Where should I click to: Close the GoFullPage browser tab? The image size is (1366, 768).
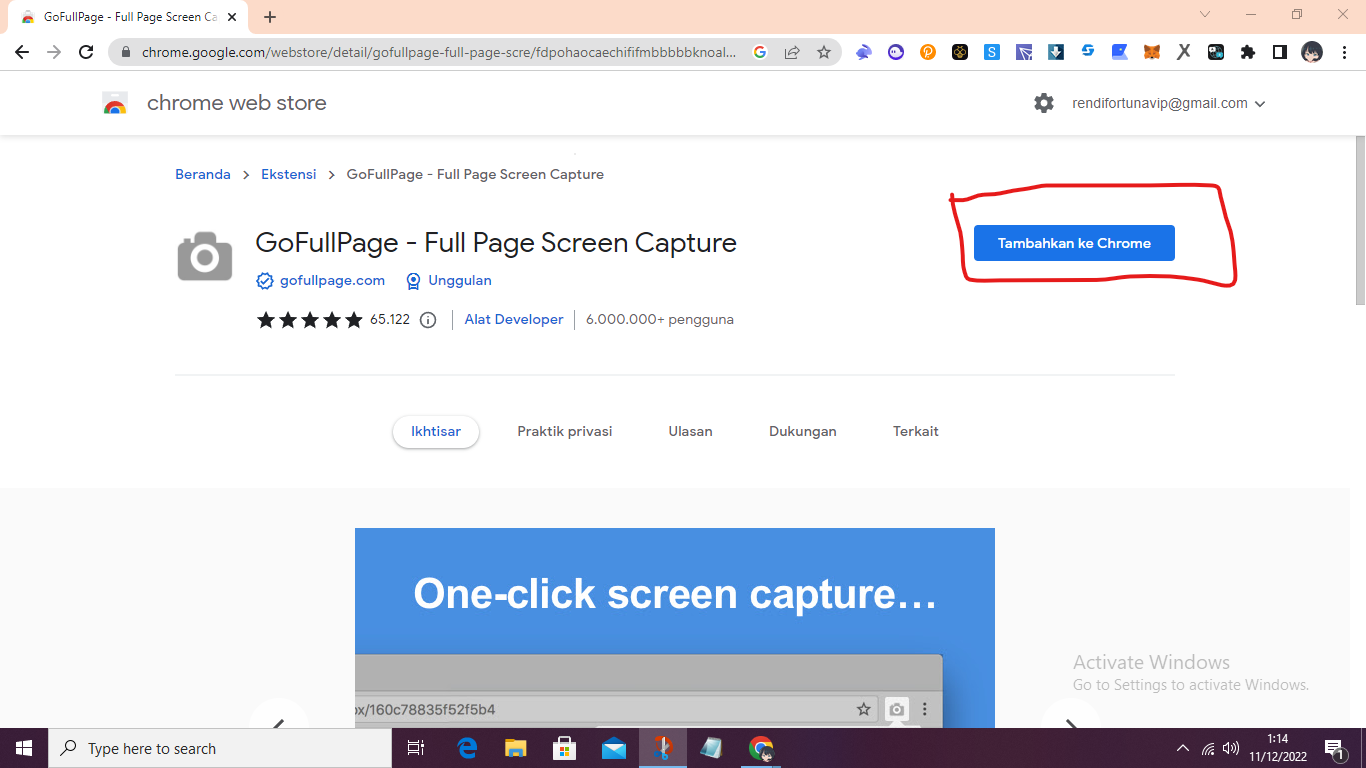232,17
